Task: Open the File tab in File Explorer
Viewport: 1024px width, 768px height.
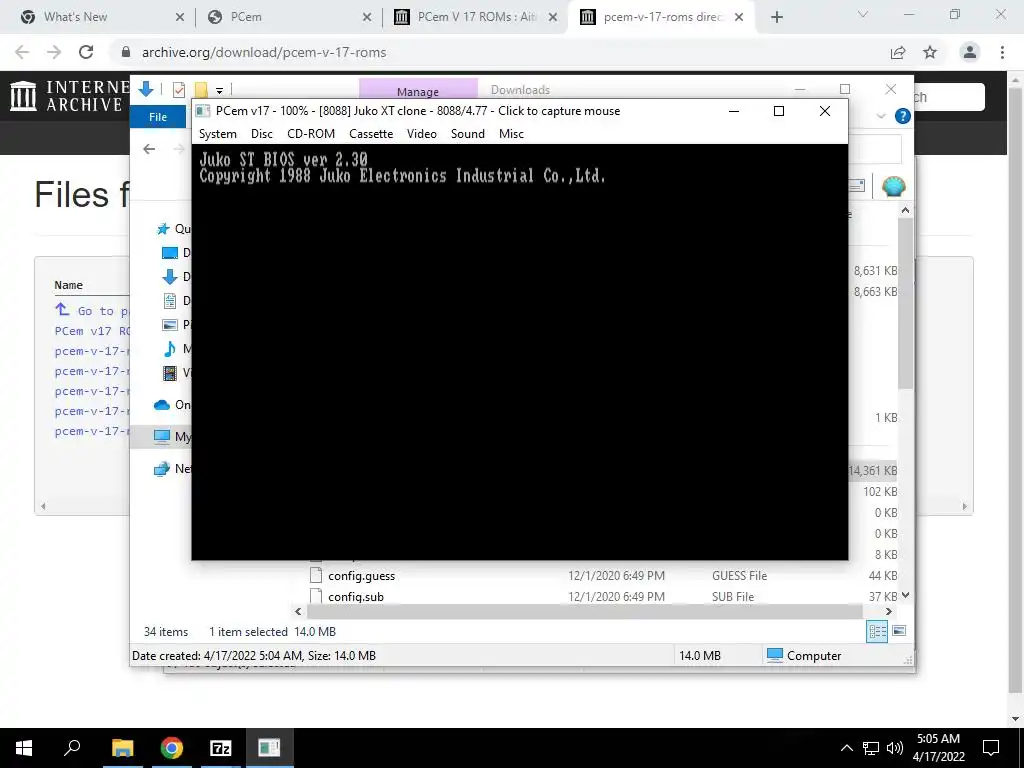Action: tap(158, 117)
